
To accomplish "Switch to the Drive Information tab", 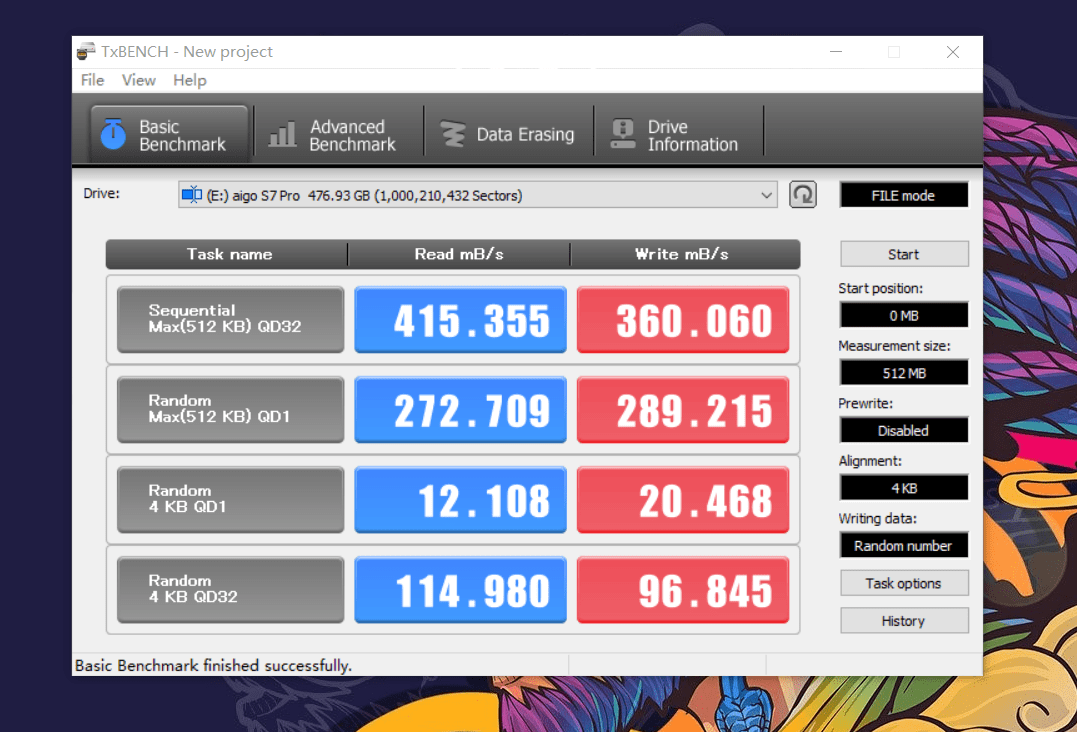I will tap(678, 135).
